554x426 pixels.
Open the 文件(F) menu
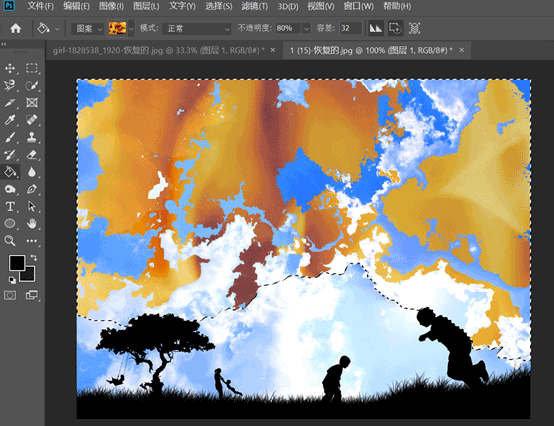tap(41, 6)
